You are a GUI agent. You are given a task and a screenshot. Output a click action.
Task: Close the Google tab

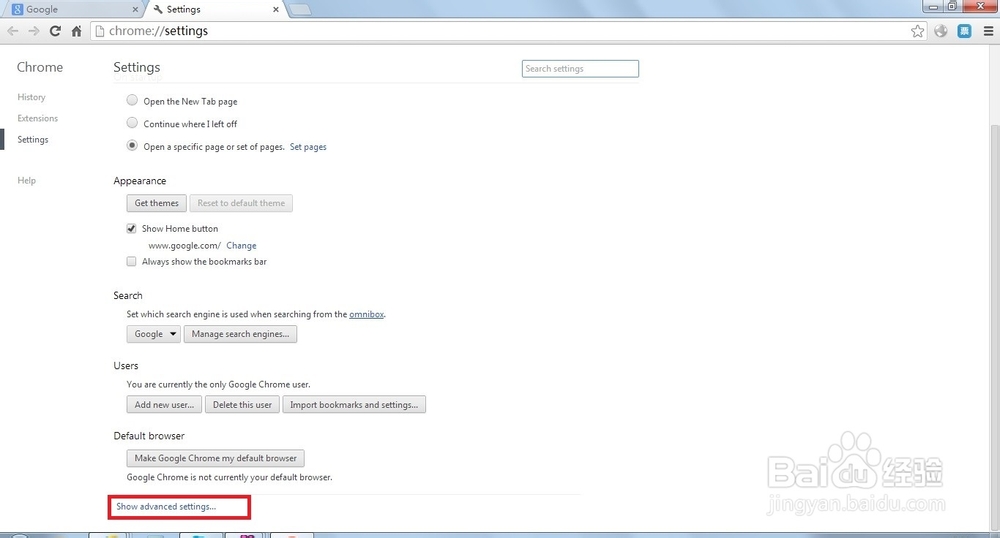pyautogui.click(x=135, y=10)
